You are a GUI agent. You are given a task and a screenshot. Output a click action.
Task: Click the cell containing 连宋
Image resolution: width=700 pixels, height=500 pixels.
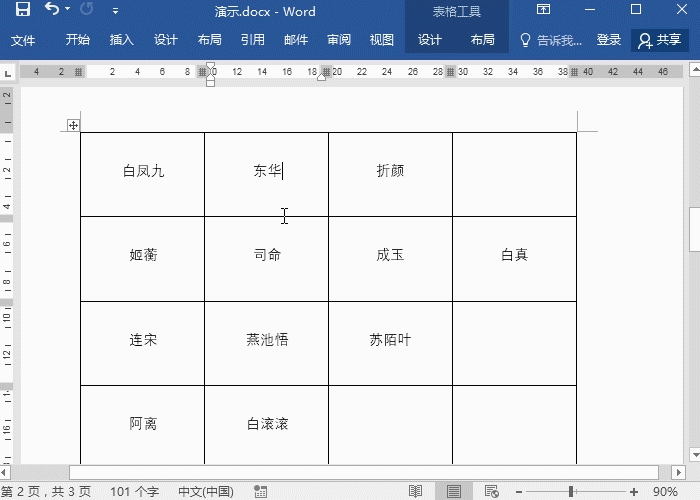[x=142, y=343]
